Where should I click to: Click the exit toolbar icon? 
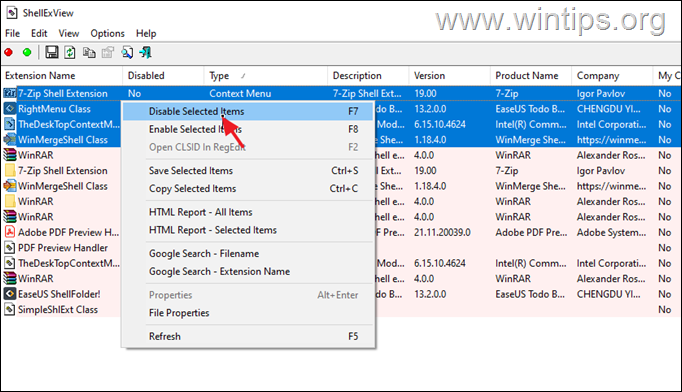145,53
